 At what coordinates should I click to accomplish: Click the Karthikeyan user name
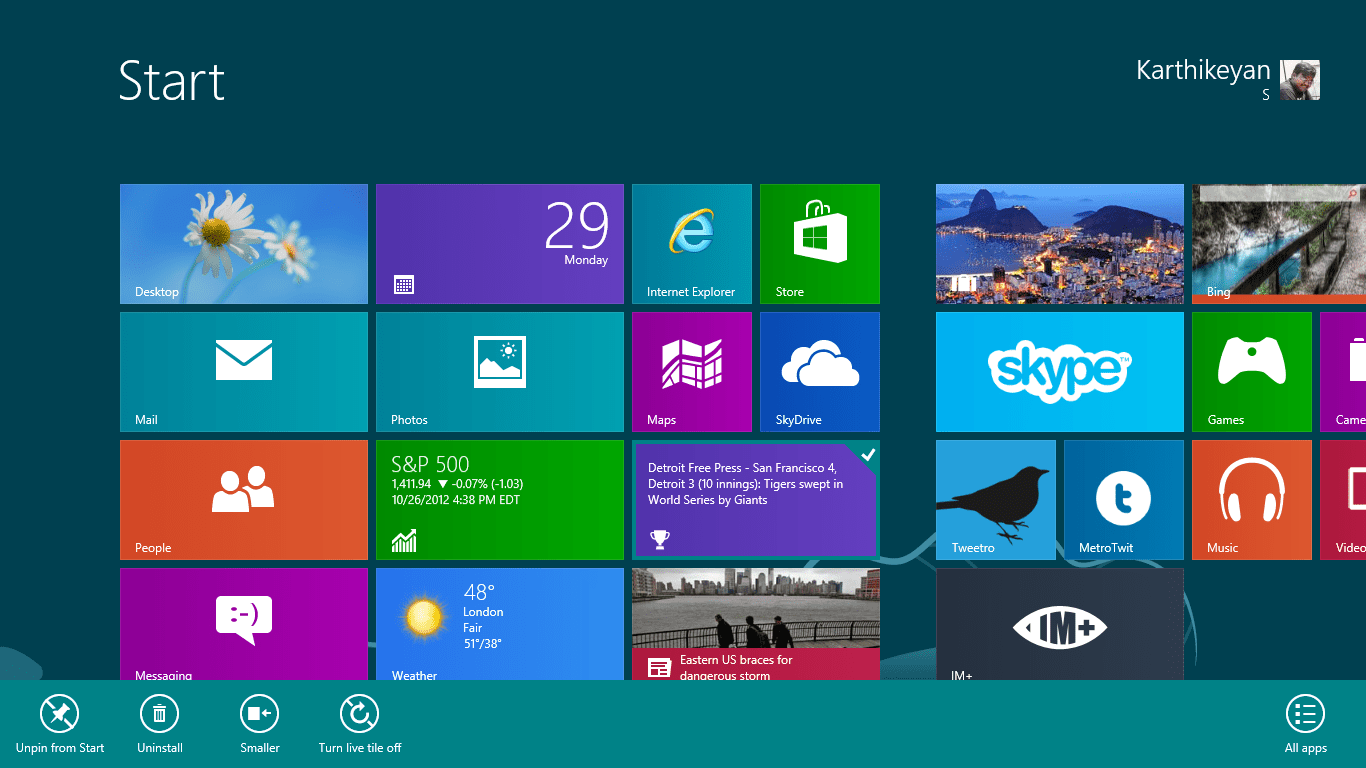1203,71
